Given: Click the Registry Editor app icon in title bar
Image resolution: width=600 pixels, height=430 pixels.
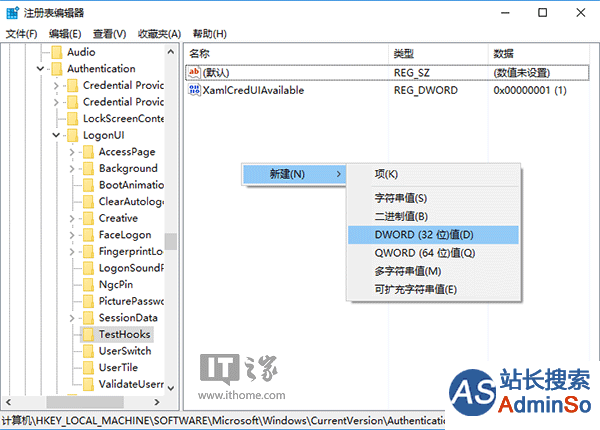Looking at the screenshot, I should click(13, 13).
